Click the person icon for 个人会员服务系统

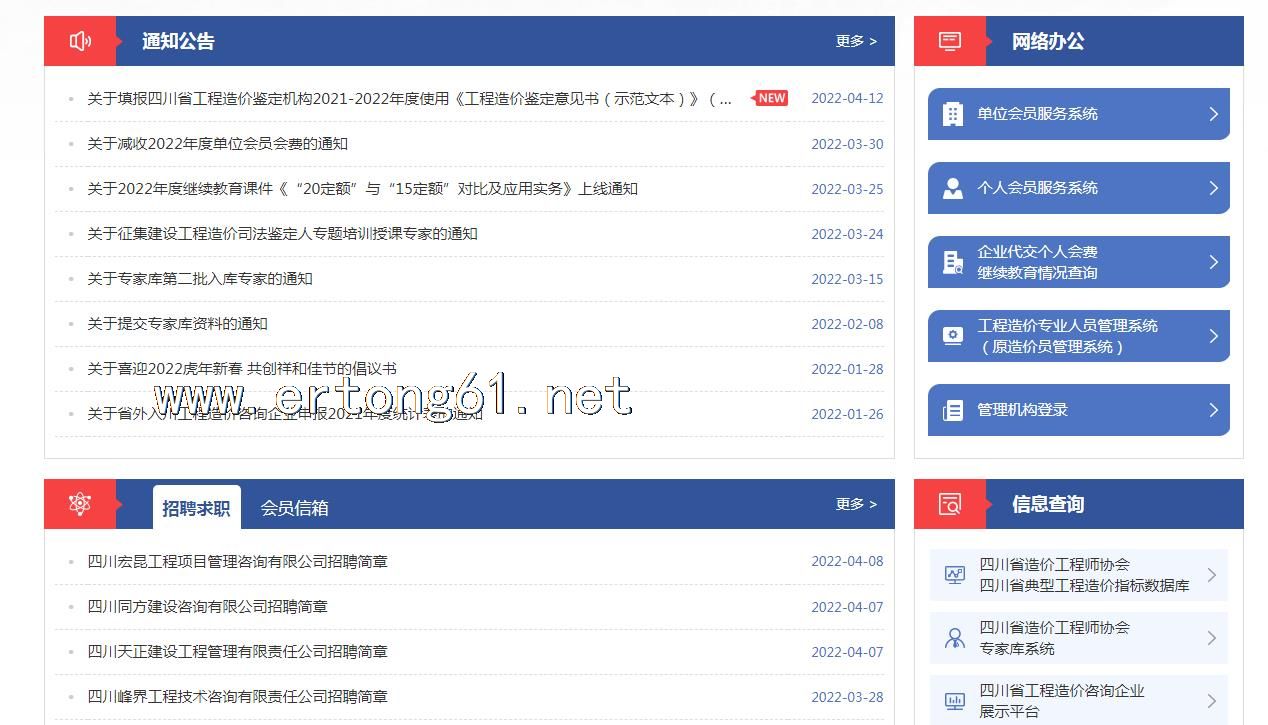pyautogui.click(x=953, y=188)
